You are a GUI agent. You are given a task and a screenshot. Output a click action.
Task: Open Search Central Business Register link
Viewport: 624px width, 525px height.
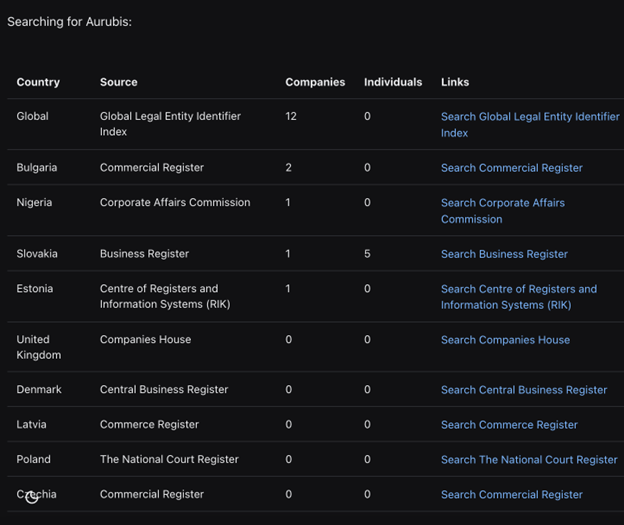coord(524,390)
